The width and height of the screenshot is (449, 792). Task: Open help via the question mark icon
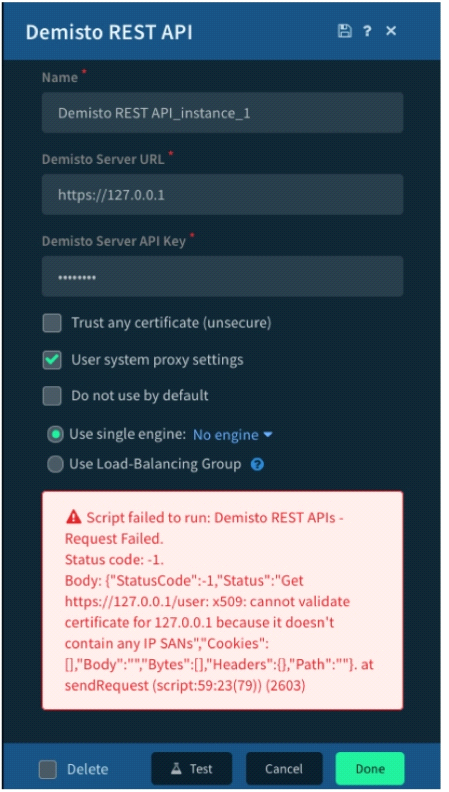pyautogui.click(x=367, y=31)
